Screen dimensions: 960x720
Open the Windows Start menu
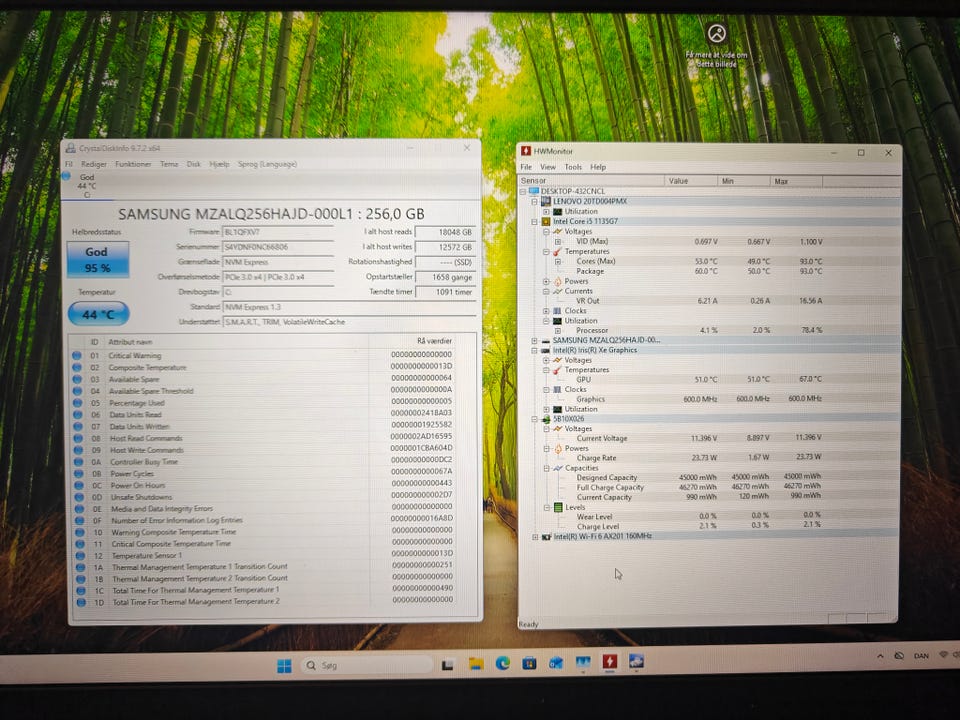(x=283, y=665)
